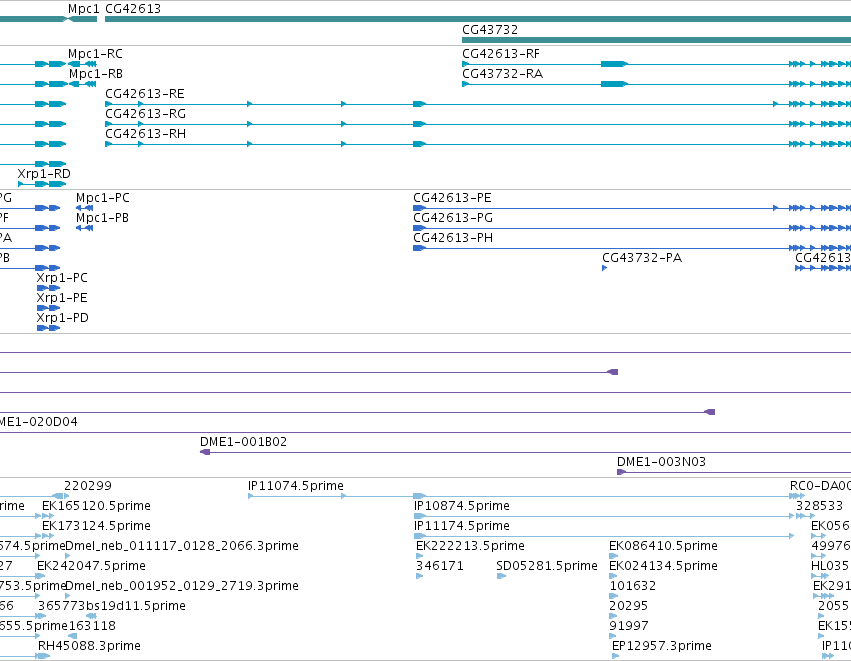Click the CG43732-PA protein arrow glyph
851x661 pixels.
[x=605, y=268]
